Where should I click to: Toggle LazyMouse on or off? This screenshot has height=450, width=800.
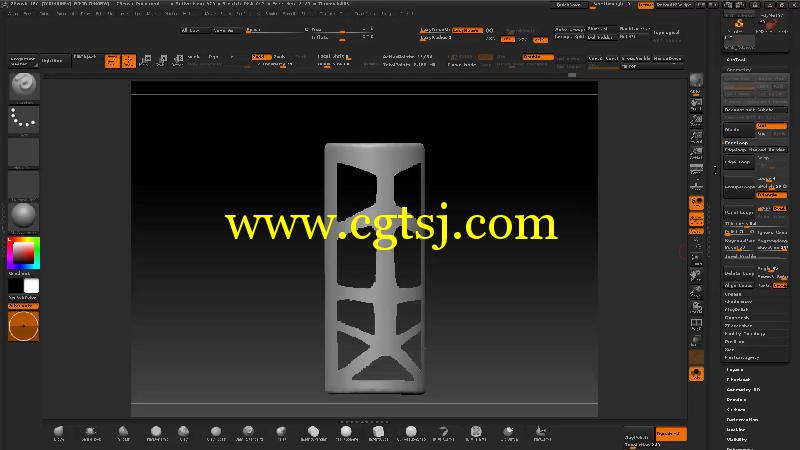point(466,31)
